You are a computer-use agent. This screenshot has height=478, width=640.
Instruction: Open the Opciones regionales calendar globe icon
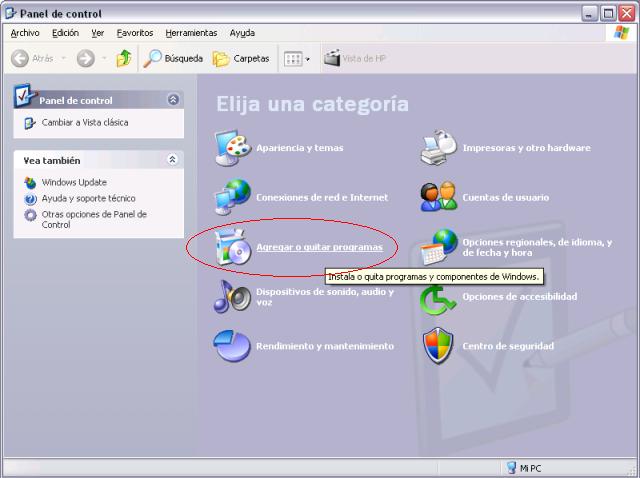[439, 247]
